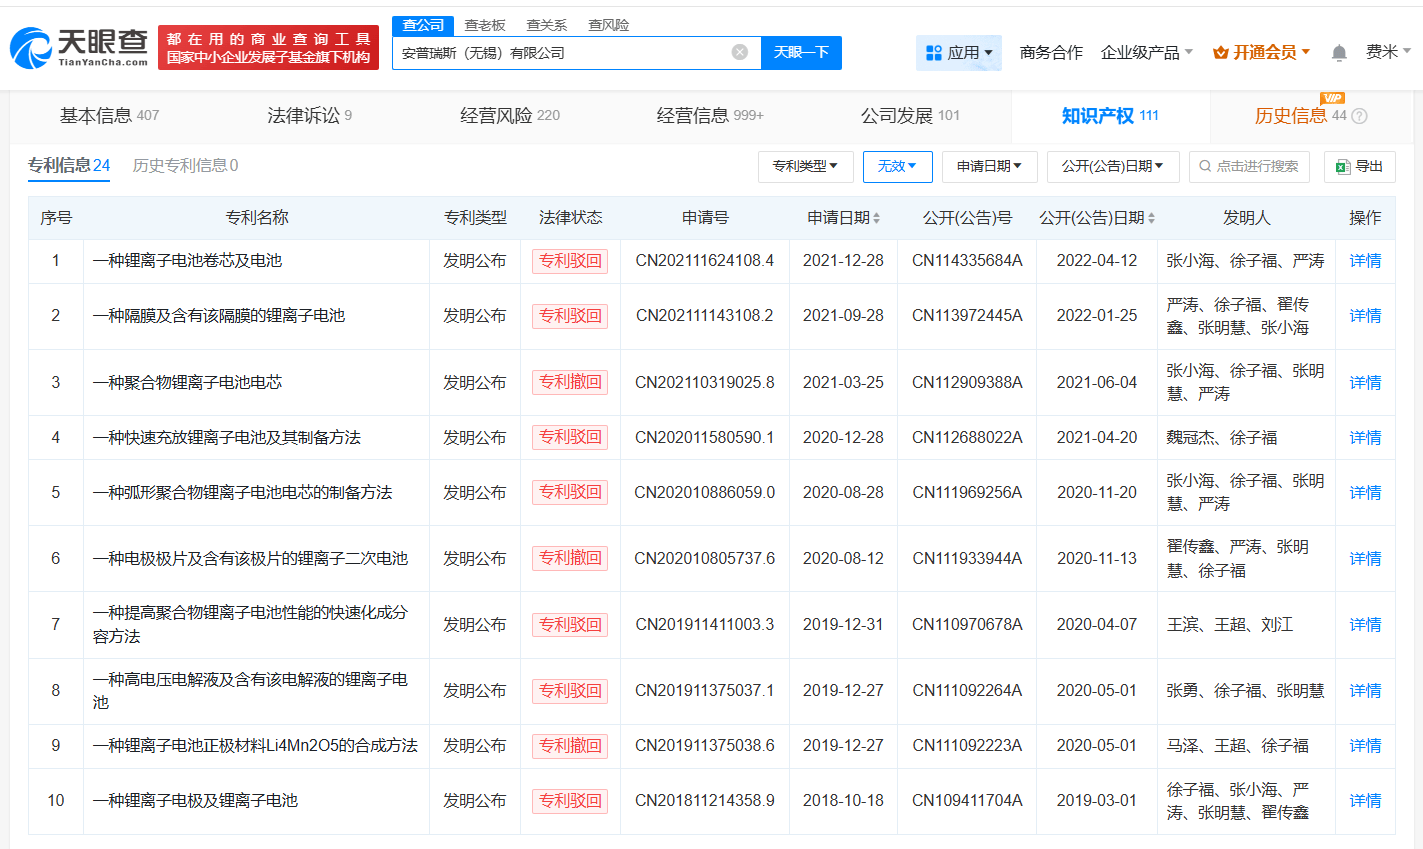
Task: Clear the search box with the X icon
Action: tap(740, 52)
